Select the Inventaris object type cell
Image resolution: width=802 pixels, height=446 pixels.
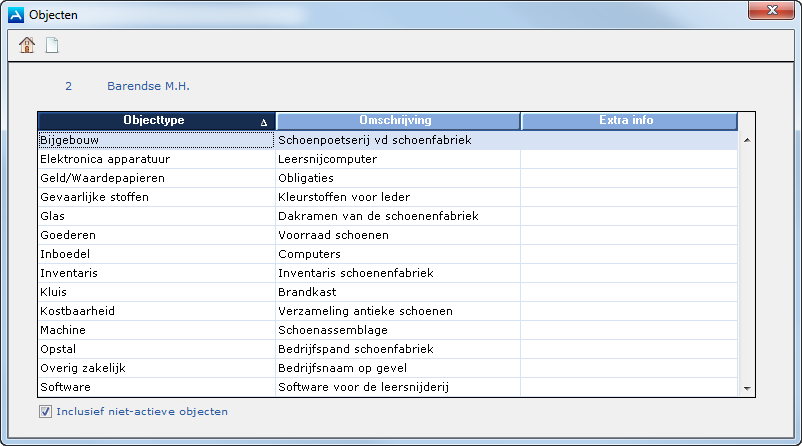tap(157, 273)
